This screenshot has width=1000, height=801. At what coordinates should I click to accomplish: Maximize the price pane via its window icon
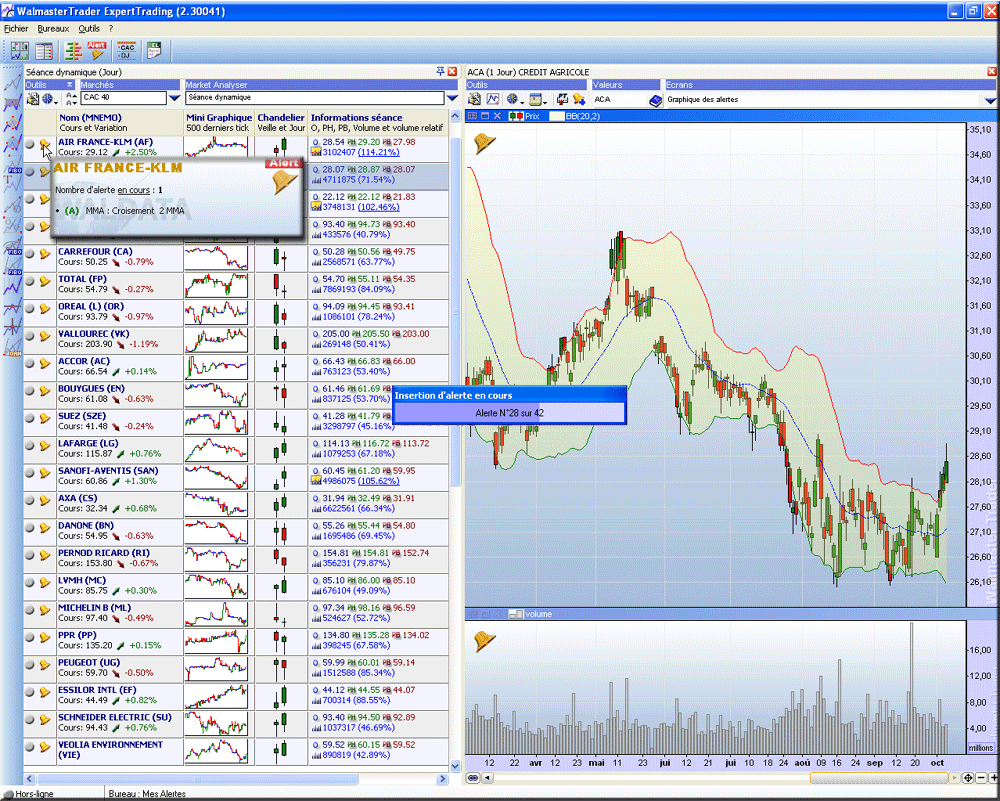pos(485,116)
